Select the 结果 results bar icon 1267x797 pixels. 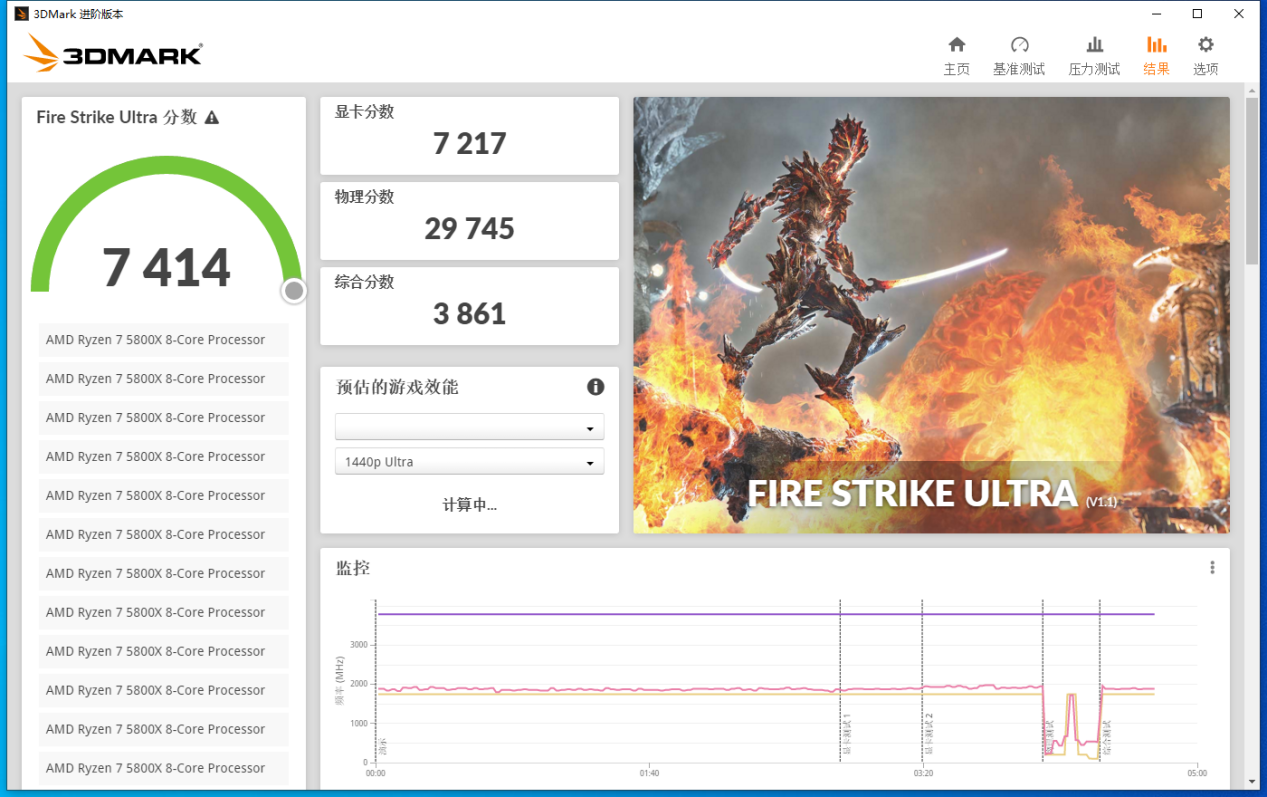click(x=1156, y=44)
